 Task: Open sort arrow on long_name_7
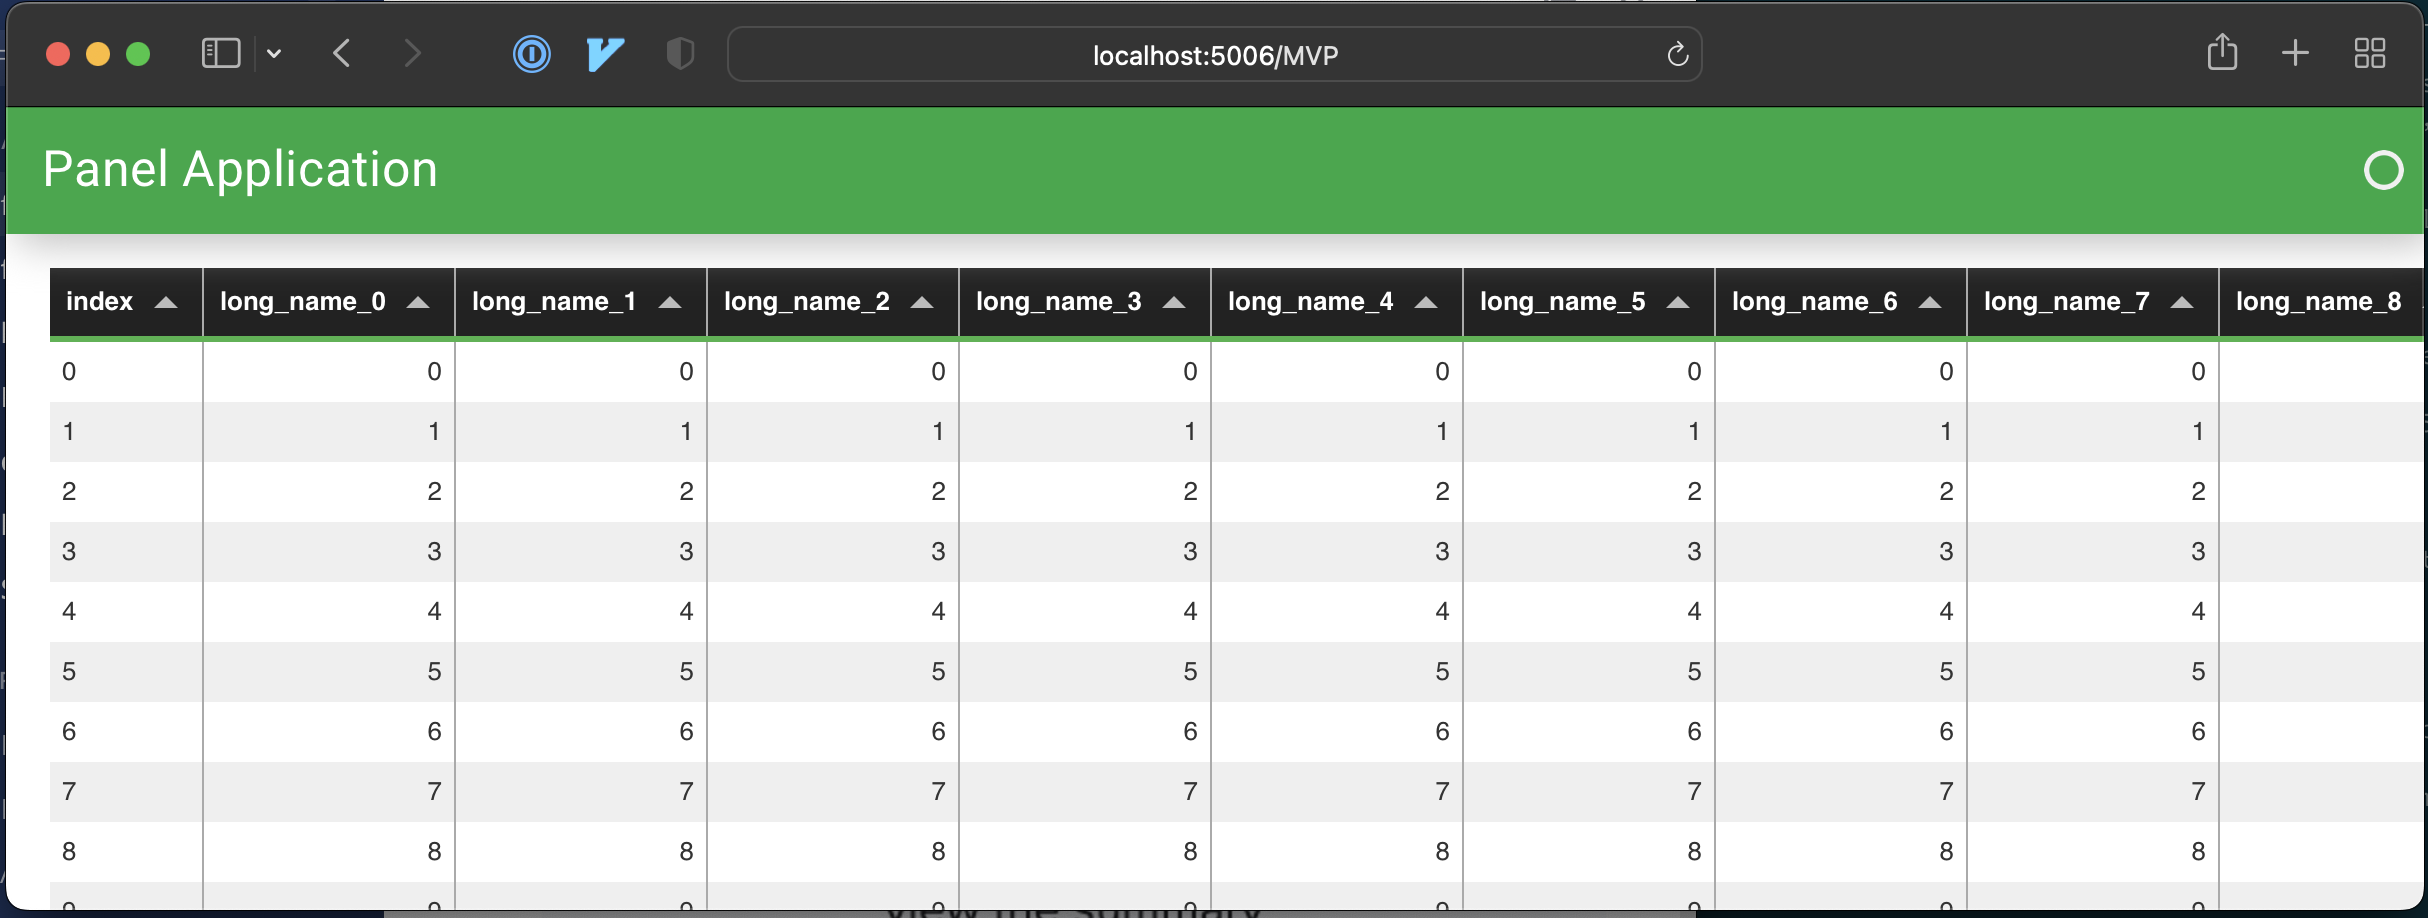(2182, 302)
